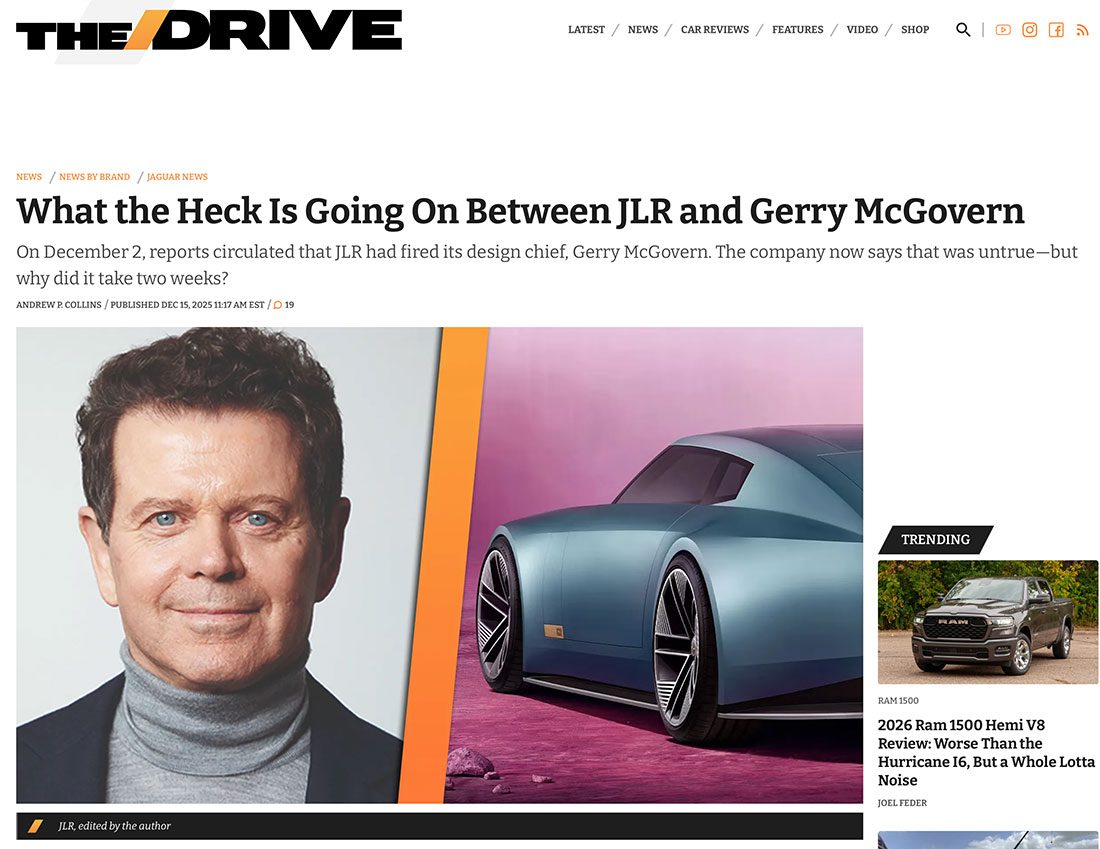
Task: Go to the Video section
Action: pyautogui.click(x=862, y=29)
